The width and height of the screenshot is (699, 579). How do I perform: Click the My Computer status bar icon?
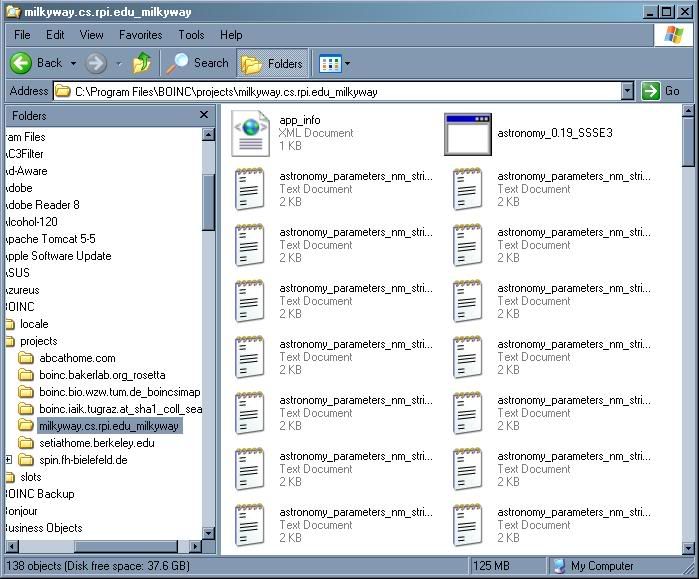[559, 566]
